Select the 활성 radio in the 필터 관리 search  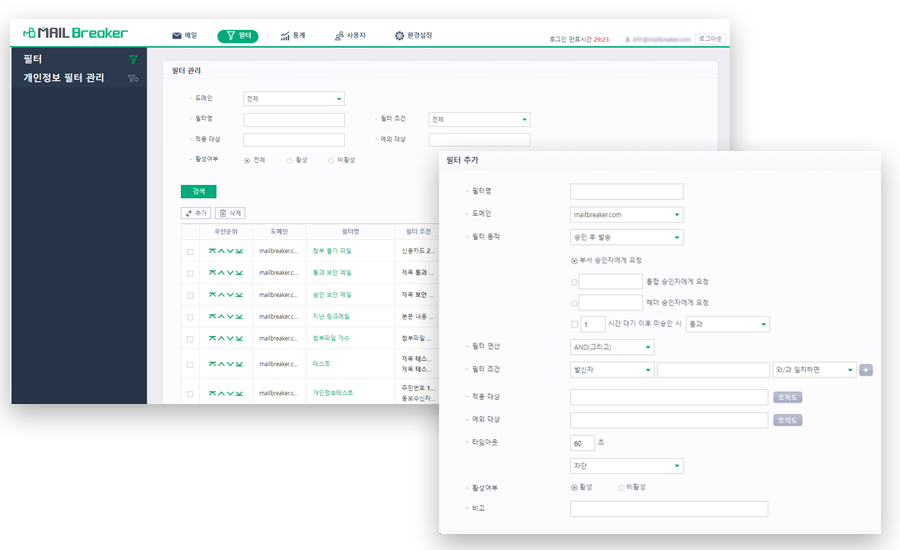coord(289,161)
